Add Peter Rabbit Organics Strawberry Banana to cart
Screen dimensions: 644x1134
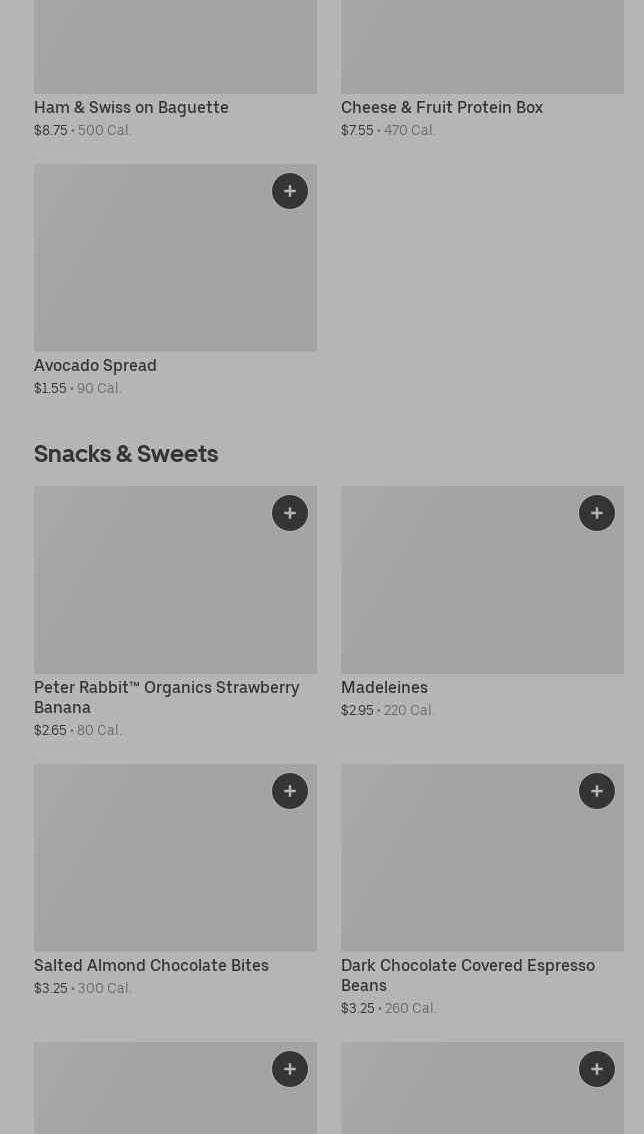290,513
